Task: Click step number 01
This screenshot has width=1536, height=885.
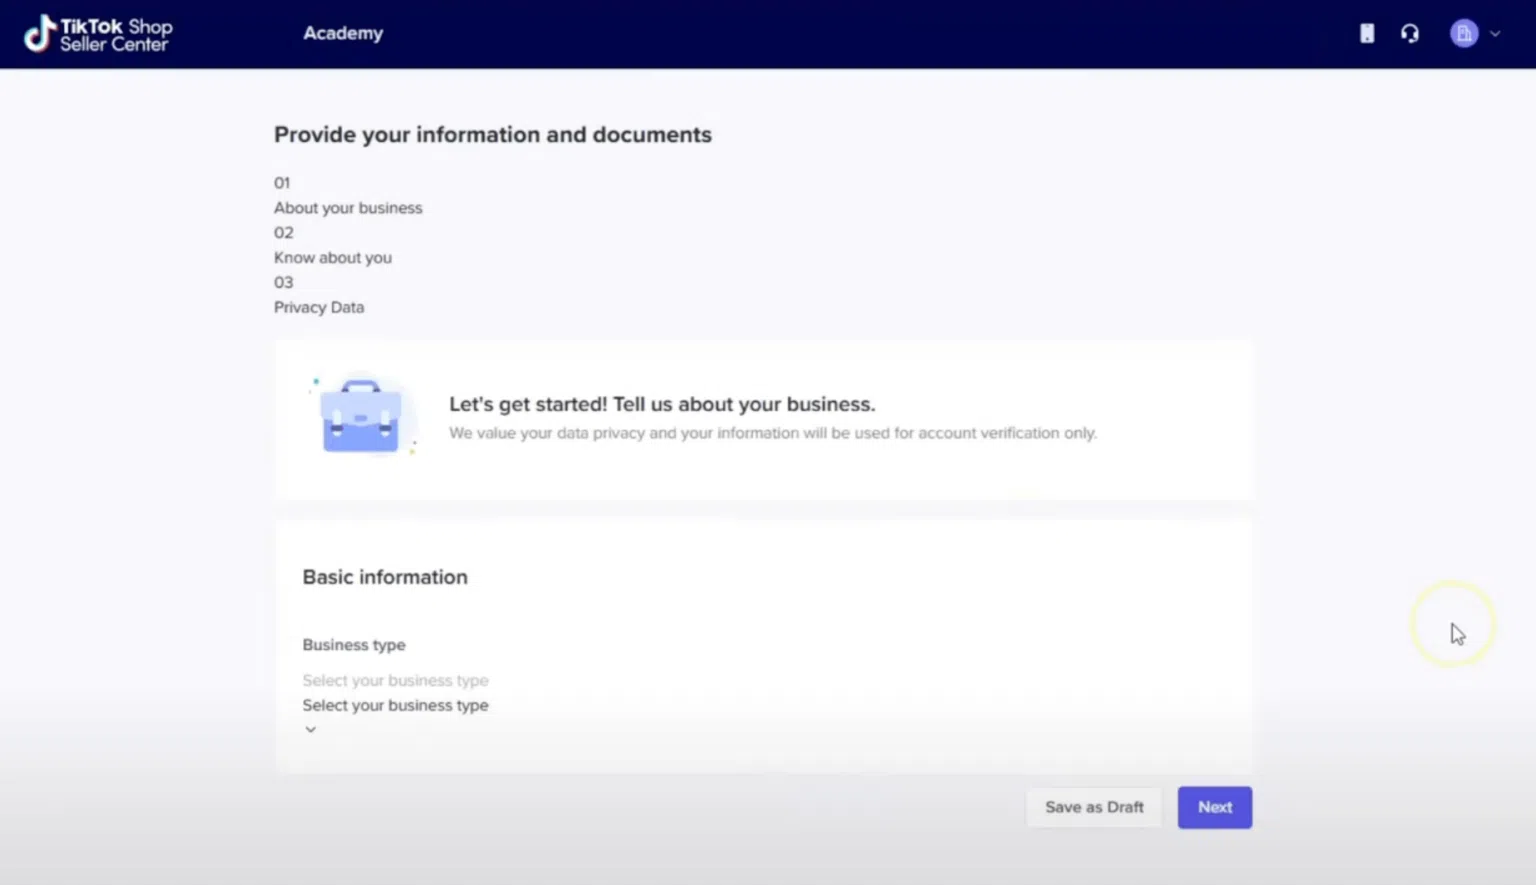Action: tap(282, 183)
